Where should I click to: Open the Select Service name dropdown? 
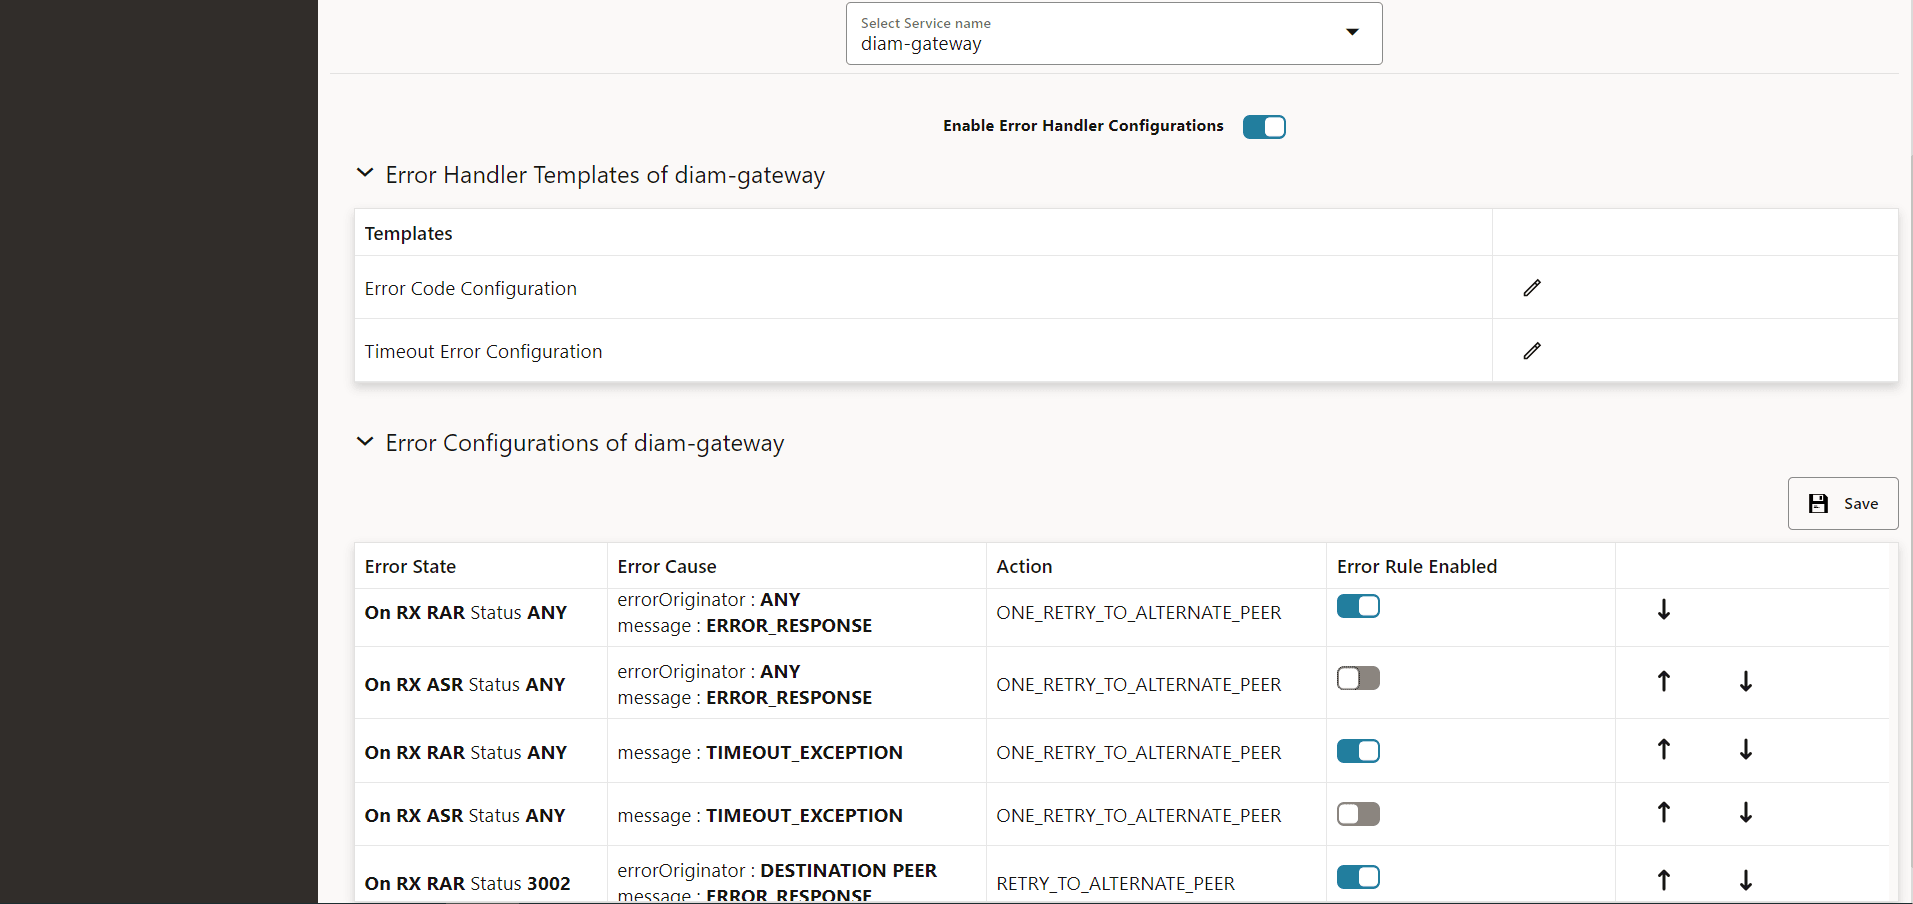[1352, 32]
